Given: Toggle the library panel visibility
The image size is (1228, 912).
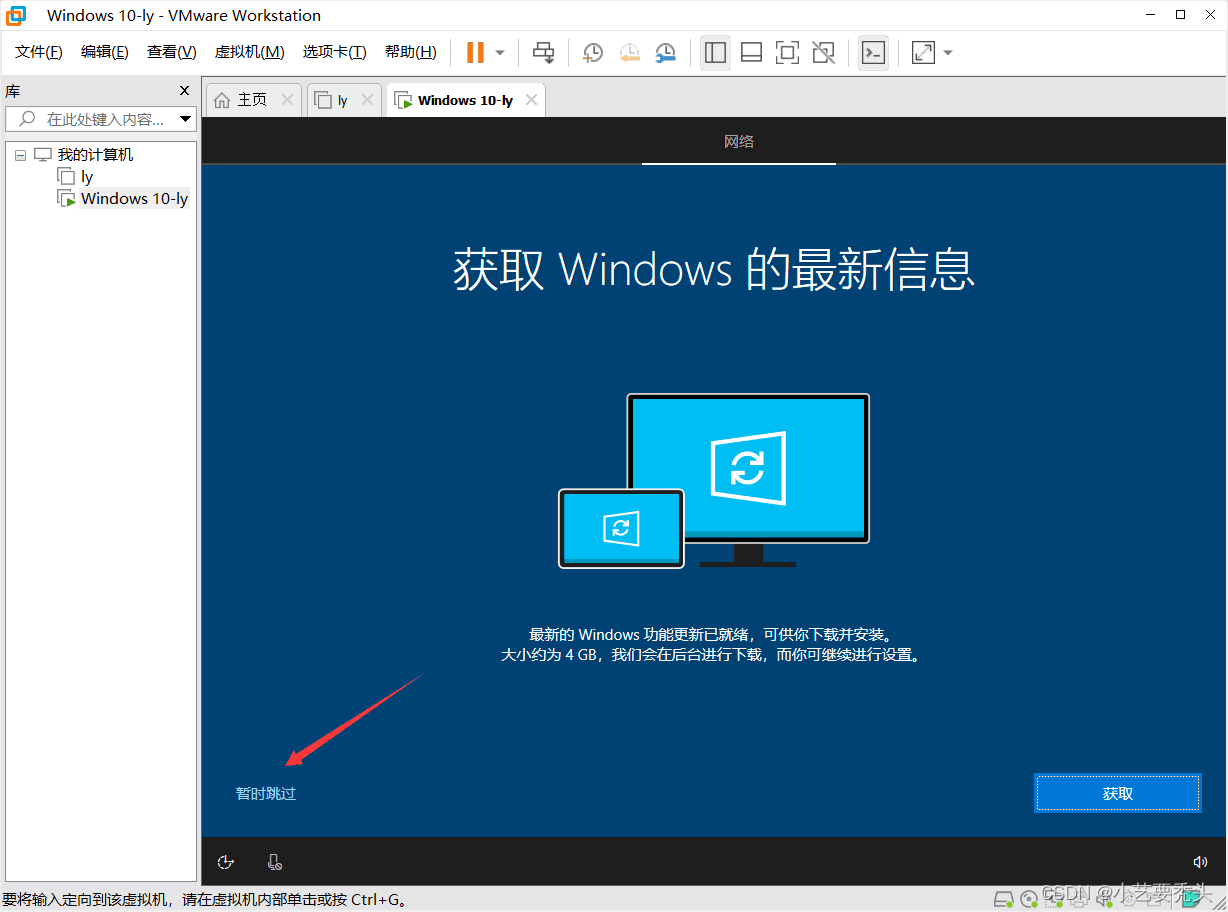Looking at the screenshot, I should pos(715,52).
